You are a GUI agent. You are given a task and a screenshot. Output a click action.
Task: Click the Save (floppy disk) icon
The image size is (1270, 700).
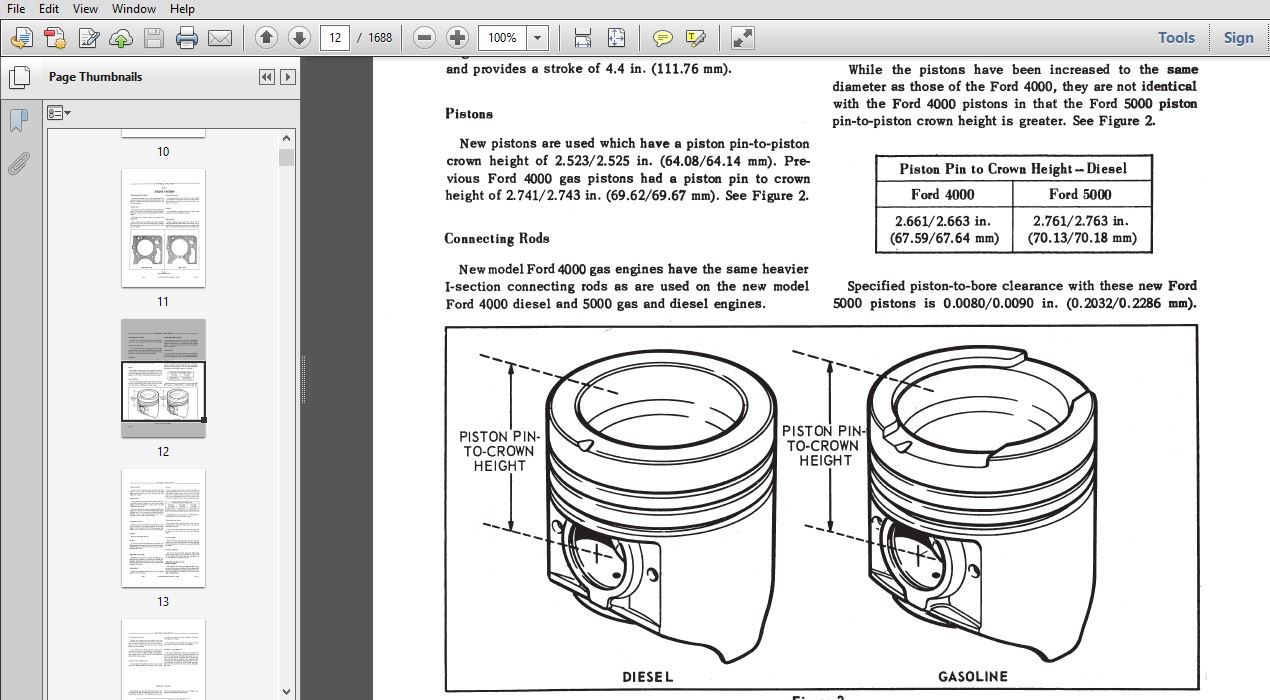point(154,38)
